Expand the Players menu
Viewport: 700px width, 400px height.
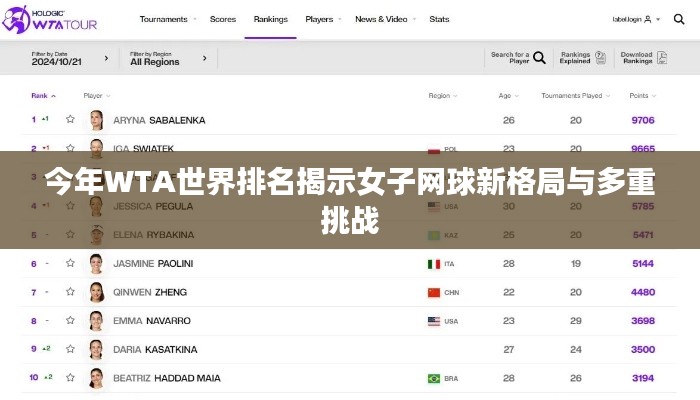click(x=323, y=19)
